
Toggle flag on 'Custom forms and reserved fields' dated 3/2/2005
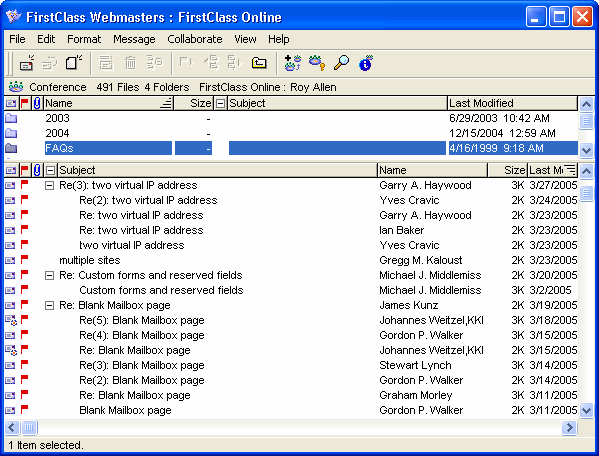pyautogui.click(x=24, y=289)
